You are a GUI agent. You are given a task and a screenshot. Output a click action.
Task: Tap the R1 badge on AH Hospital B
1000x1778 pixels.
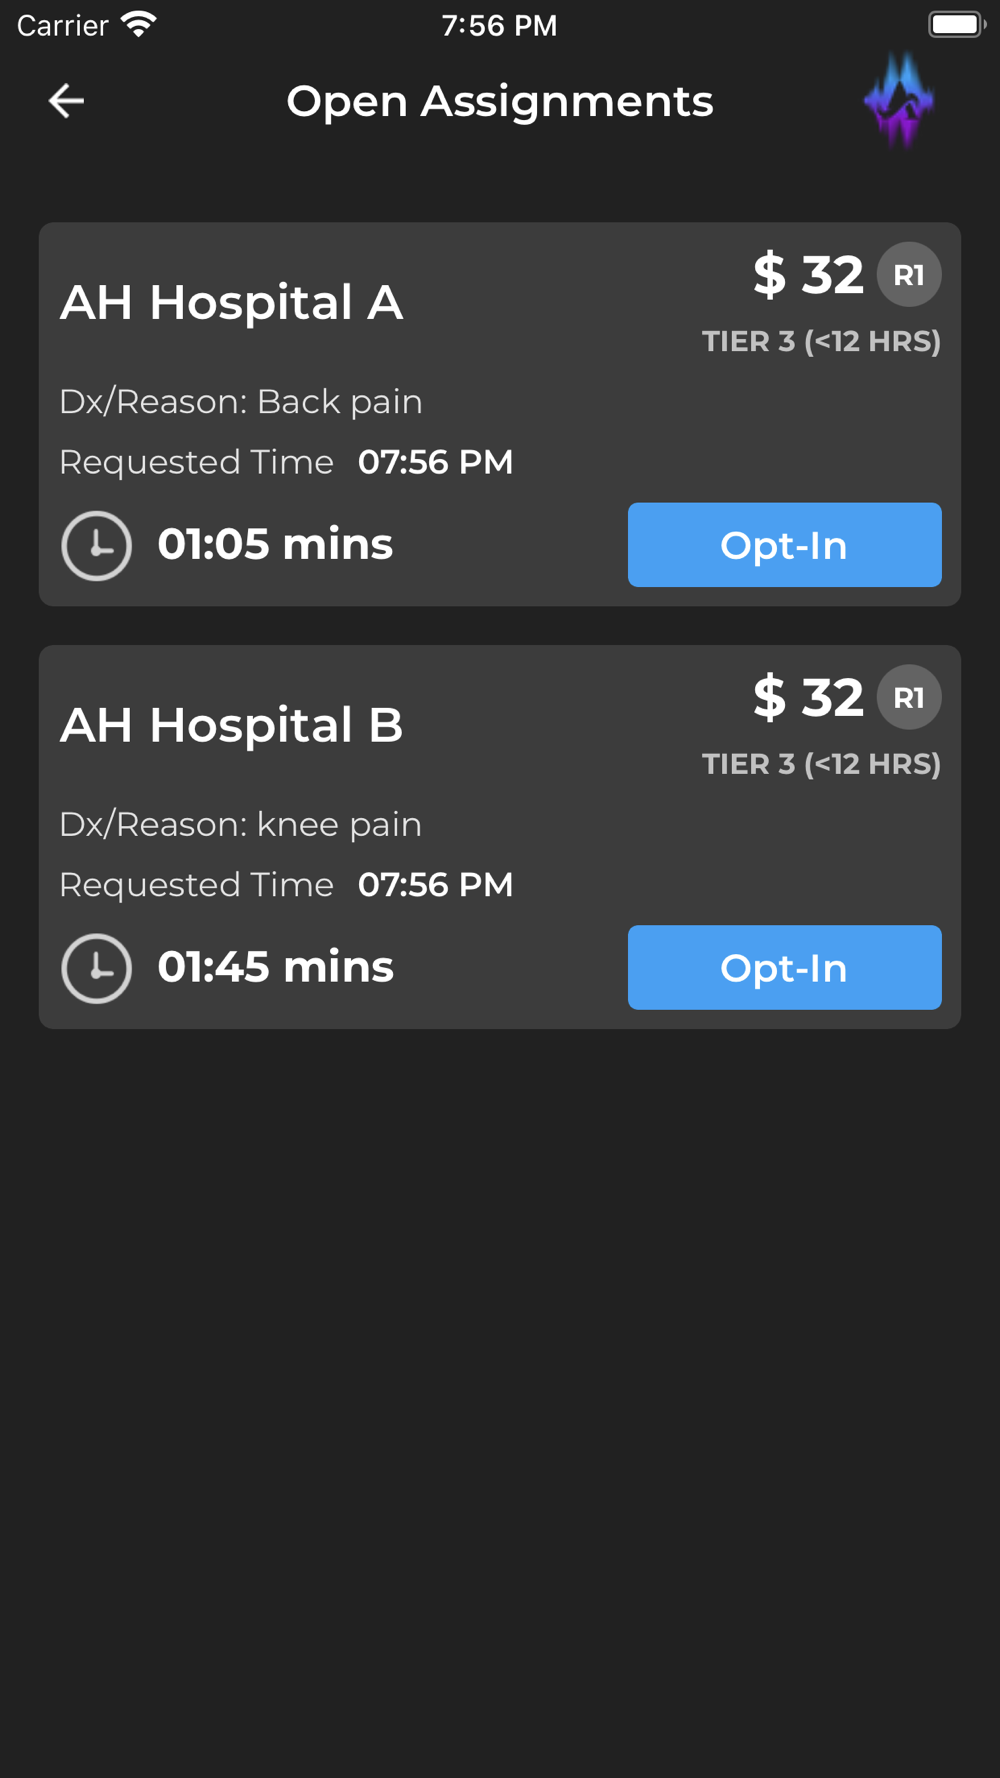click(x=909, y=697)
